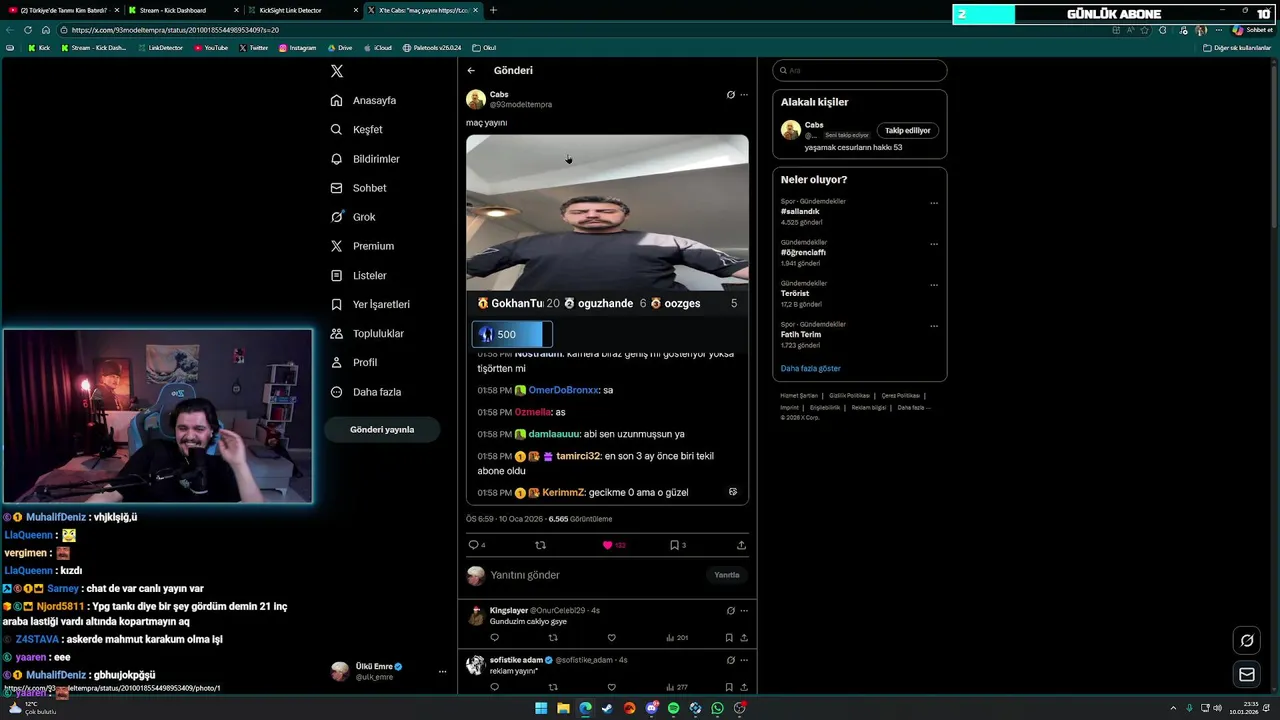Open options for #sallandık trend
The image size is (1280, 720).
pos(934,203)
